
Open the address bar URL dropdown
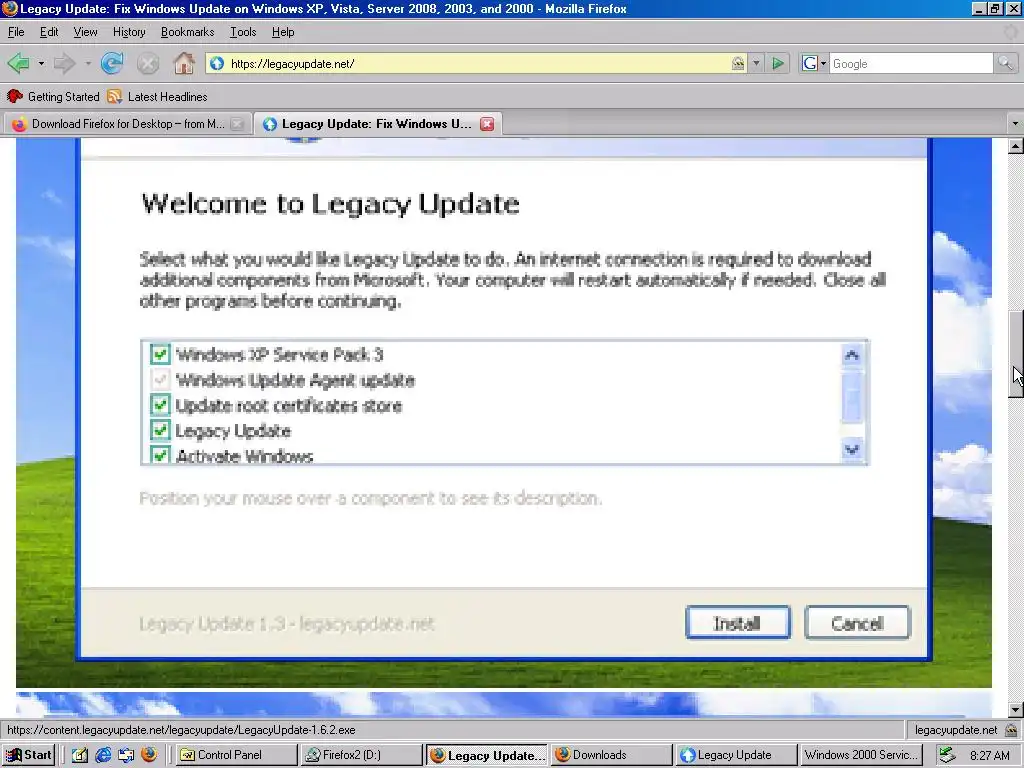[756, 63]
